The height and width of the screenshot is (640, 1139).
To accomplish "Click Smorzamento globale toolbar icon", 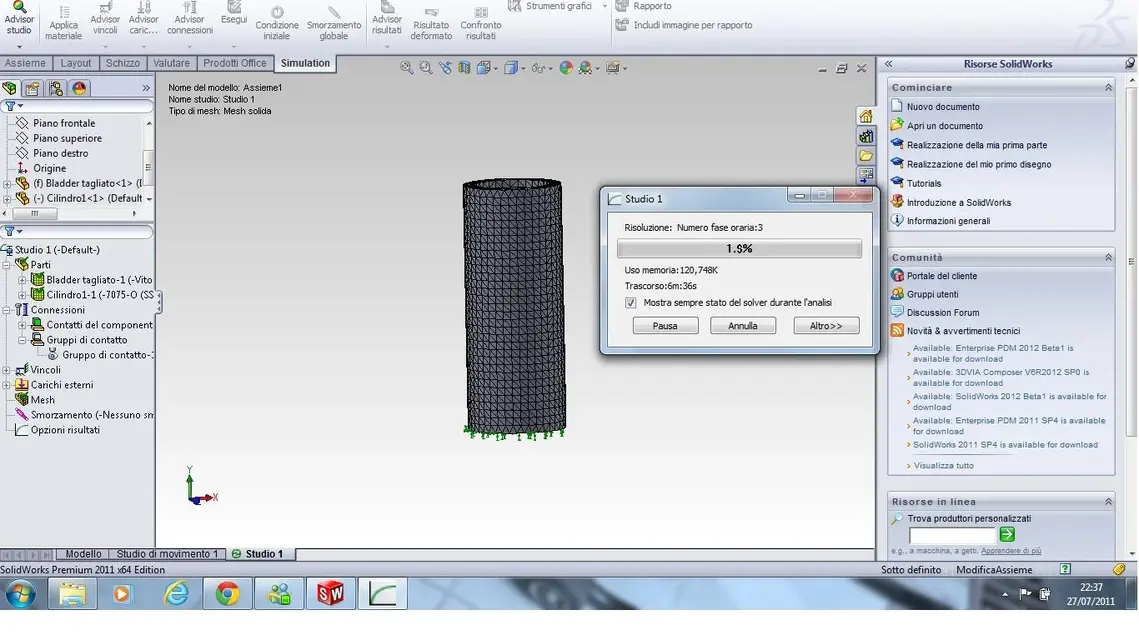I will [x=333, y=24].
